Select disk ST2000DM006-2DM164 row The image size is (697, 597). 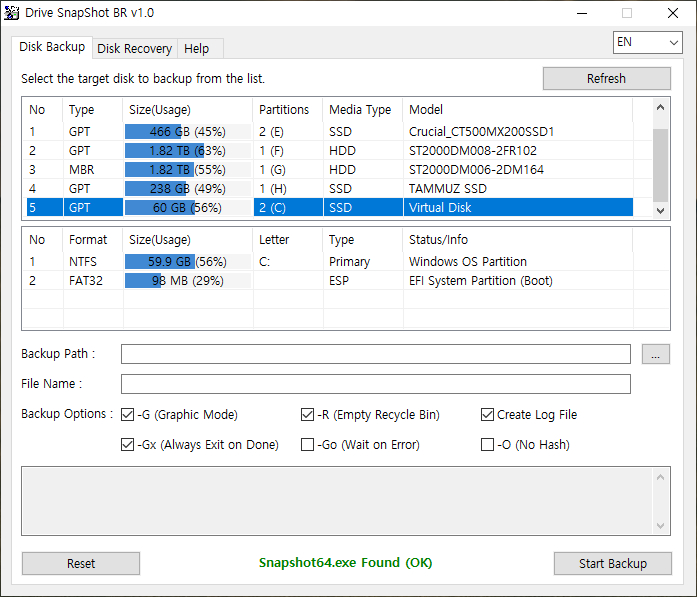point(330,170)
